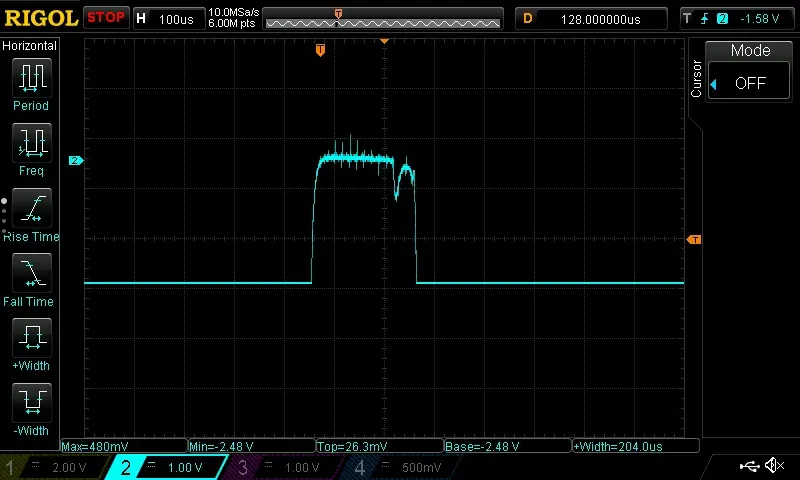Click the Horizontal menu header label
The height and width of the screenshot is (480, 800).
pyautogui.click(x=30, y=46)
